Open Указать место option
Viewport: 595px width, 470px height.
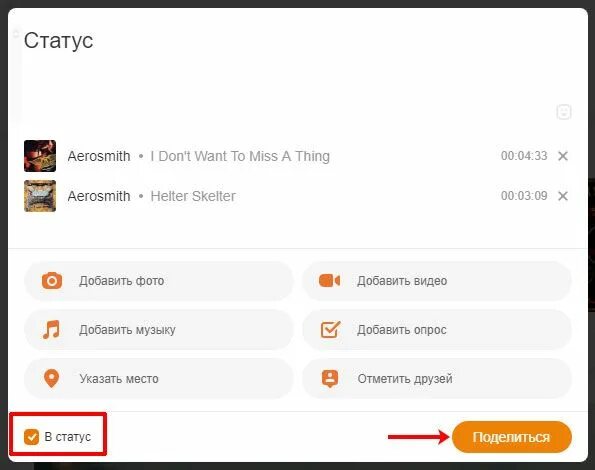159,378
